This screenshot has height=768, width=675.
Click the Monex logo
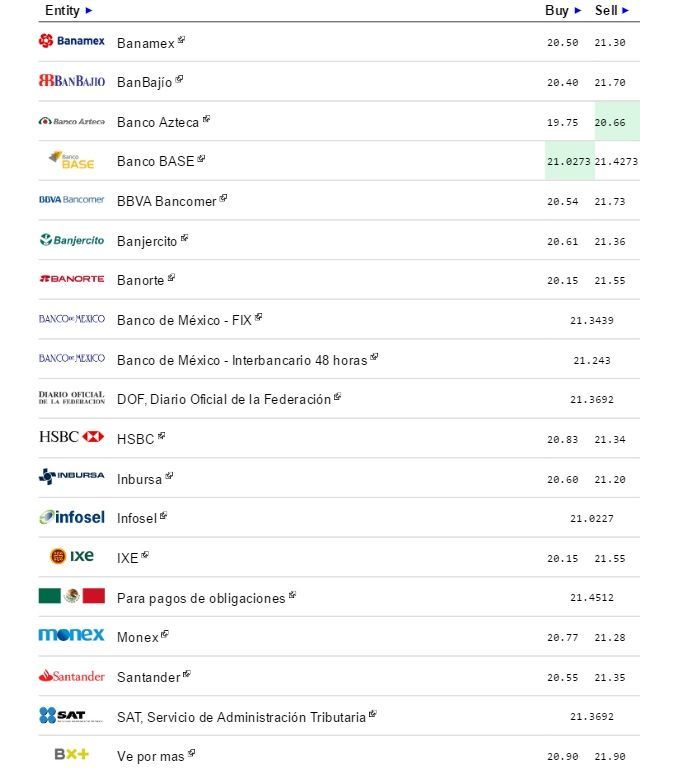coord(71,635)
